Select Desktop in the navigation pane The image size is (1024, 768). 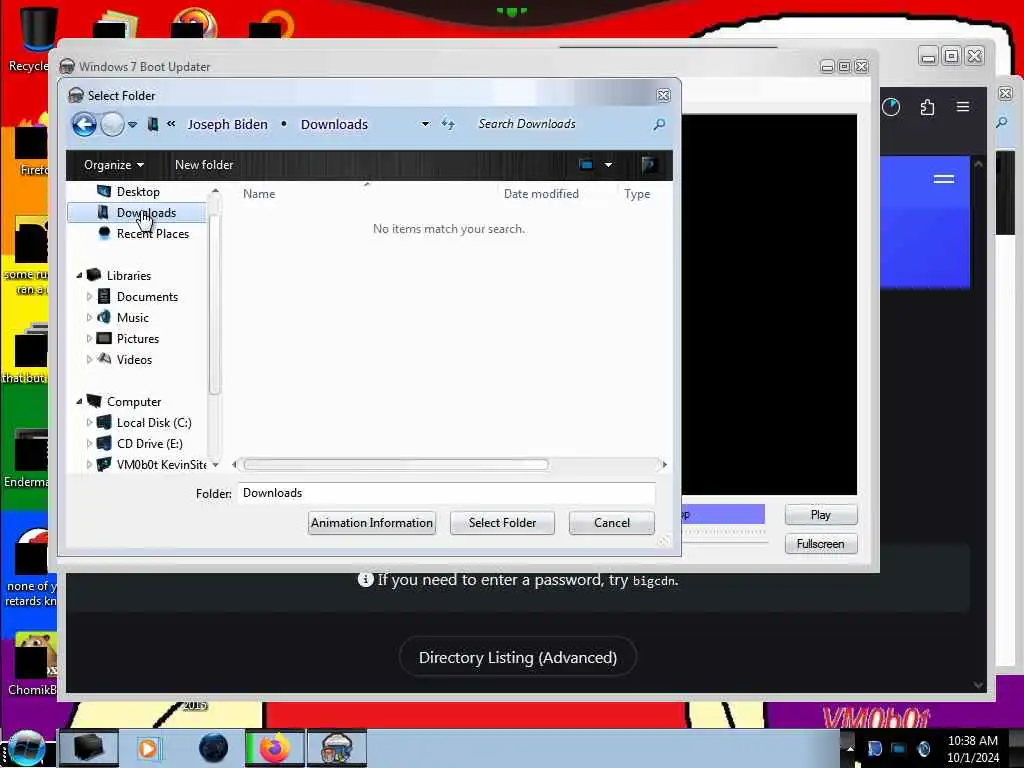click(x=138, y=191)
